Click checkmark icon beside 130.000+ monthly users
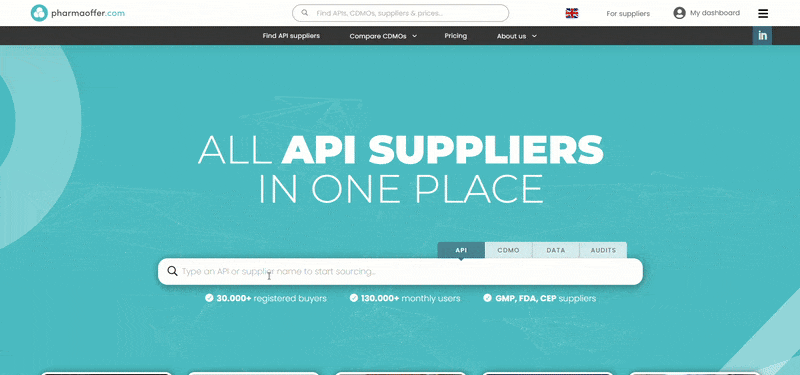Viewport: 800px width, 375px height. tap(354, 298)
